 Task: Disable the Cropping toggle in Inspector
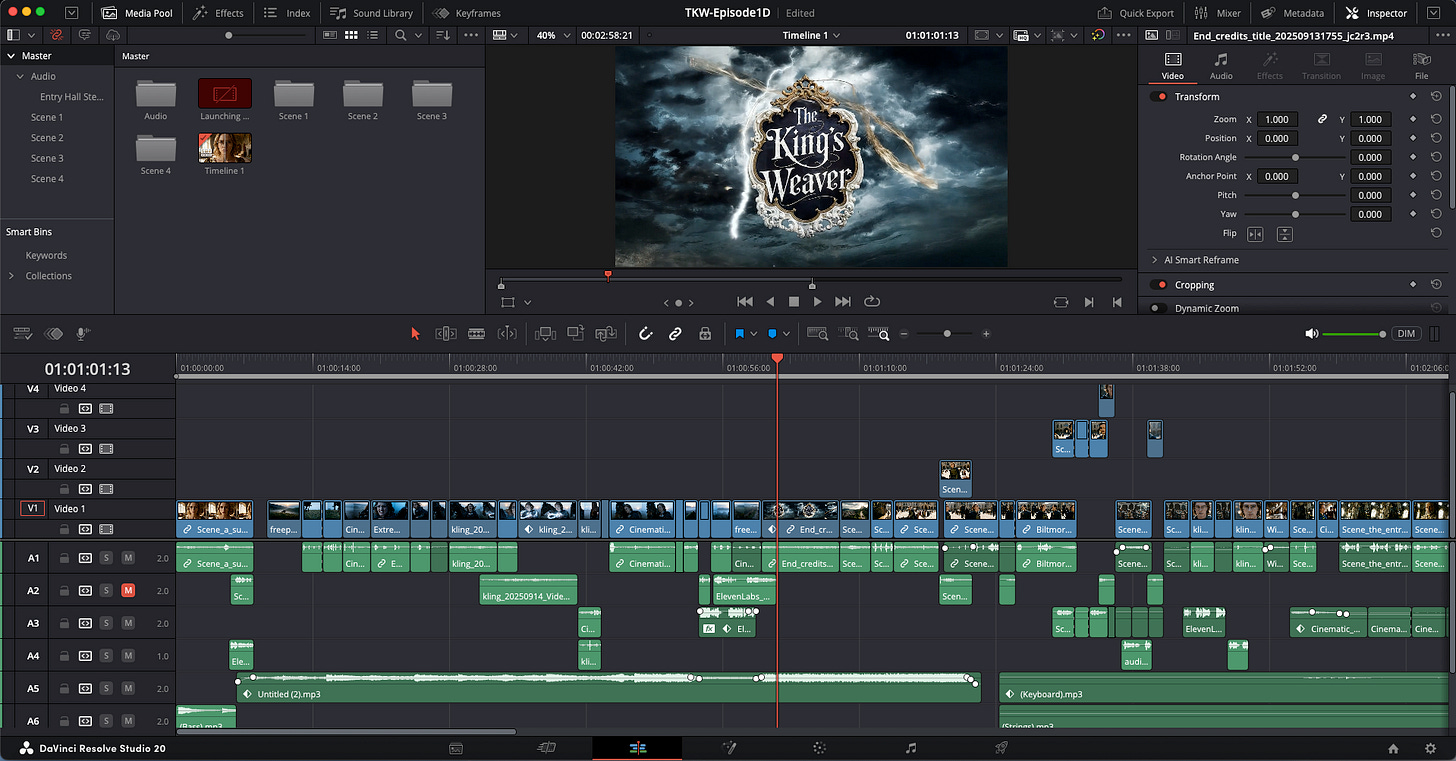[x=1159, y=285]
